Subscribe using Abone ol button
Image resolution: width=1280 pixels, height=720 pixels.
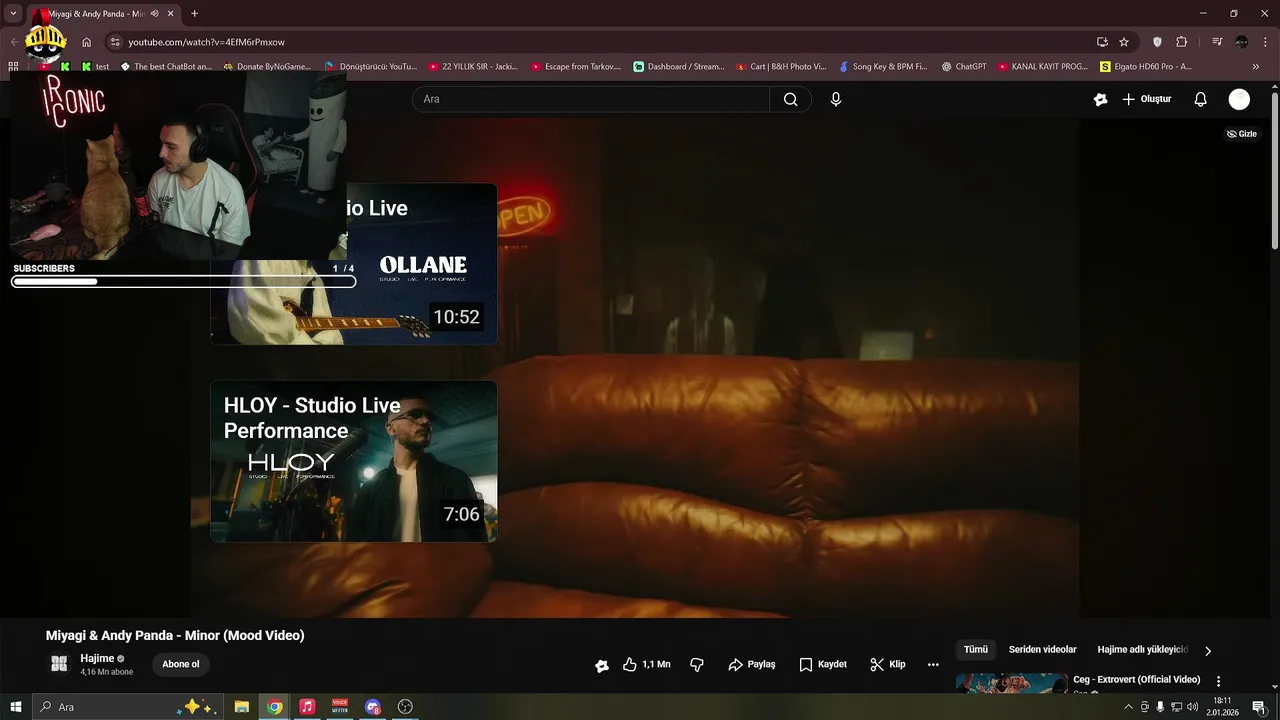tap(181, 664)
